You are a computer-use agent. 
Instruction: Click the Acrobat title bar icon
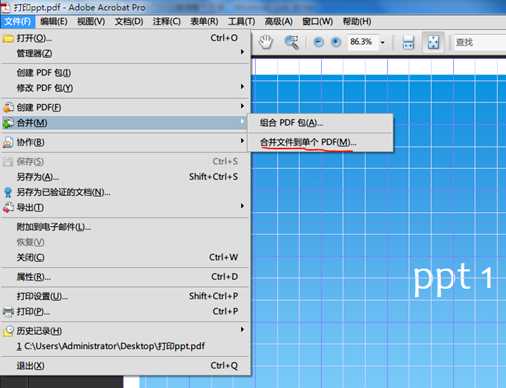pyautogui.click(x=5, y=7)
